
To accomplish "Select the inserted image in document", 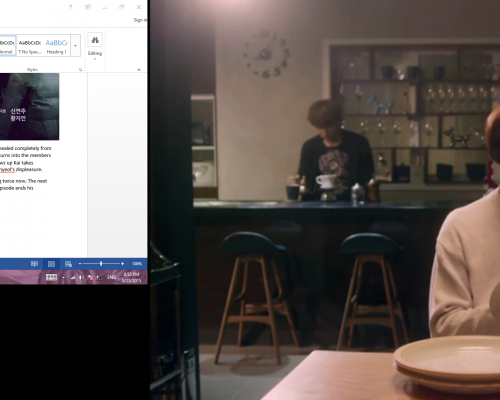I will coord(29,106).
